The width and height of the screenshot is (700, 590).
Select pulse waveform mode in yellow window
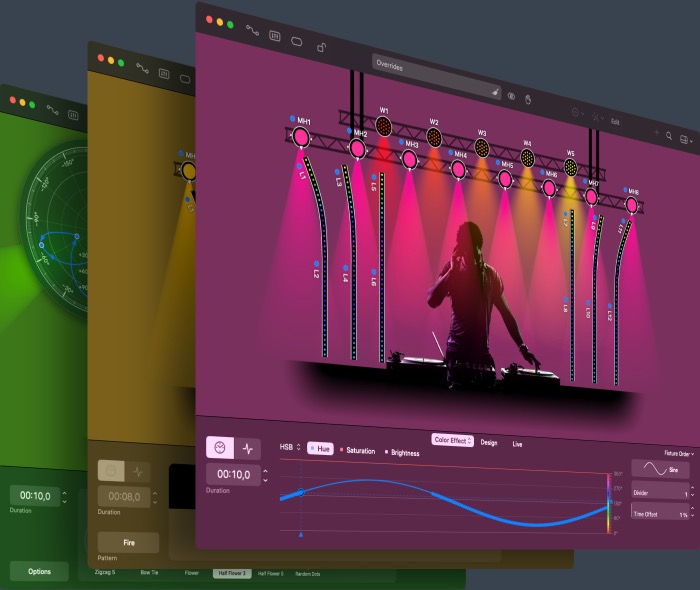[x=138, y=472]
